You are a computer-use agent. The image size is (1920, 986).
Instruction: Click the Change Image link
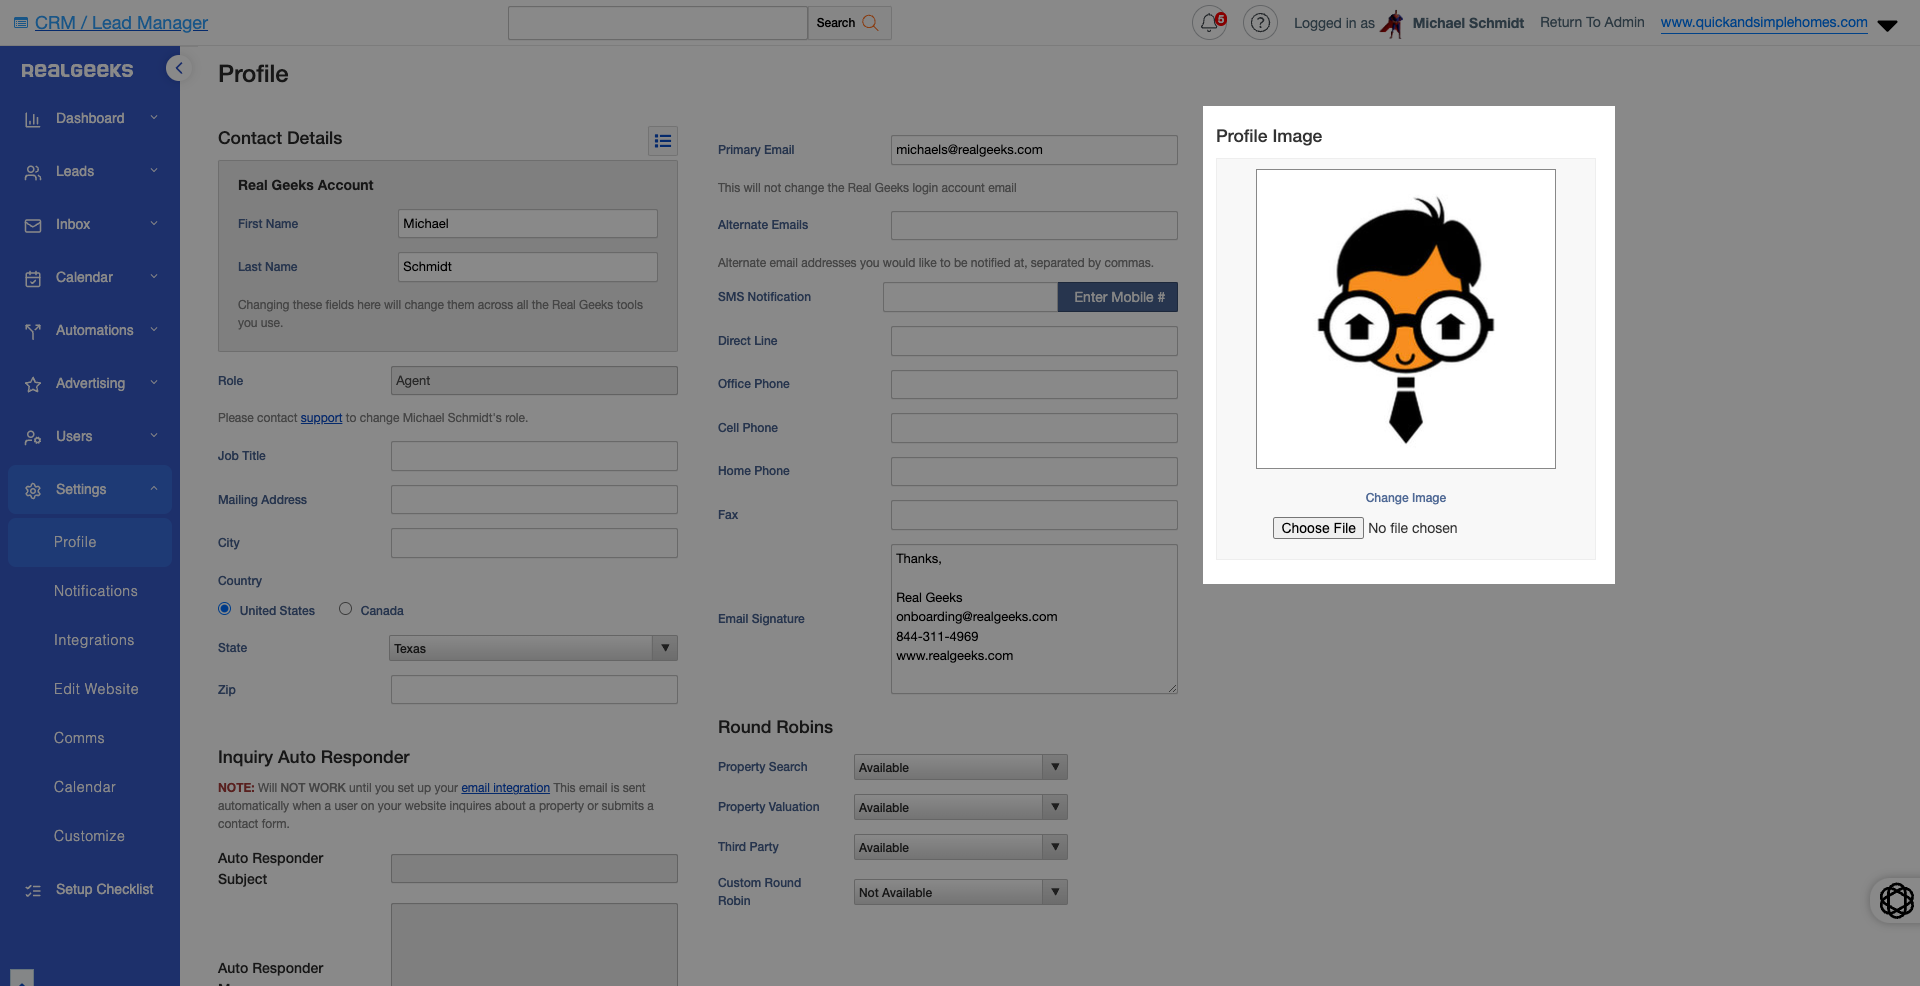pyautogui.click(x=1405, y=498)
